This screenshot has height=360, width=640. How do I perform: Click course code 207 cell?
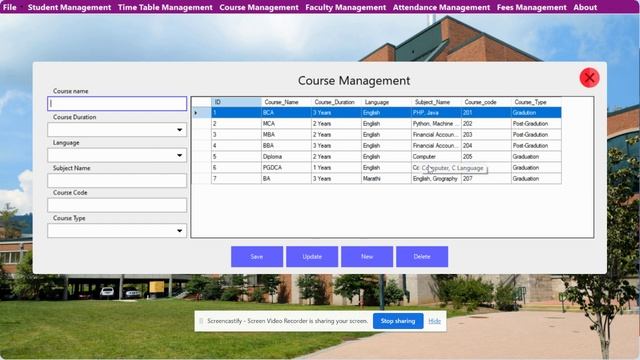tap(486, 179)
